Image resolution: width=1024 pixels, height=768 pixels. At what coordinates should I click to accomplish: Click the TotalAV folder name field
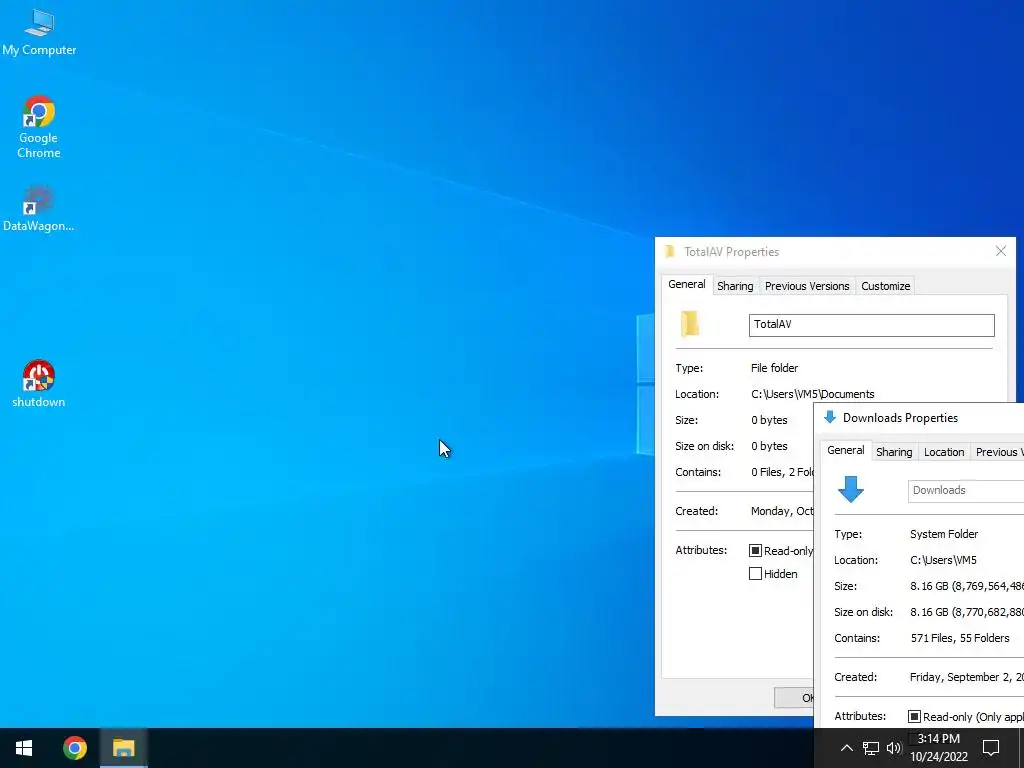click(x=872, y=325)
